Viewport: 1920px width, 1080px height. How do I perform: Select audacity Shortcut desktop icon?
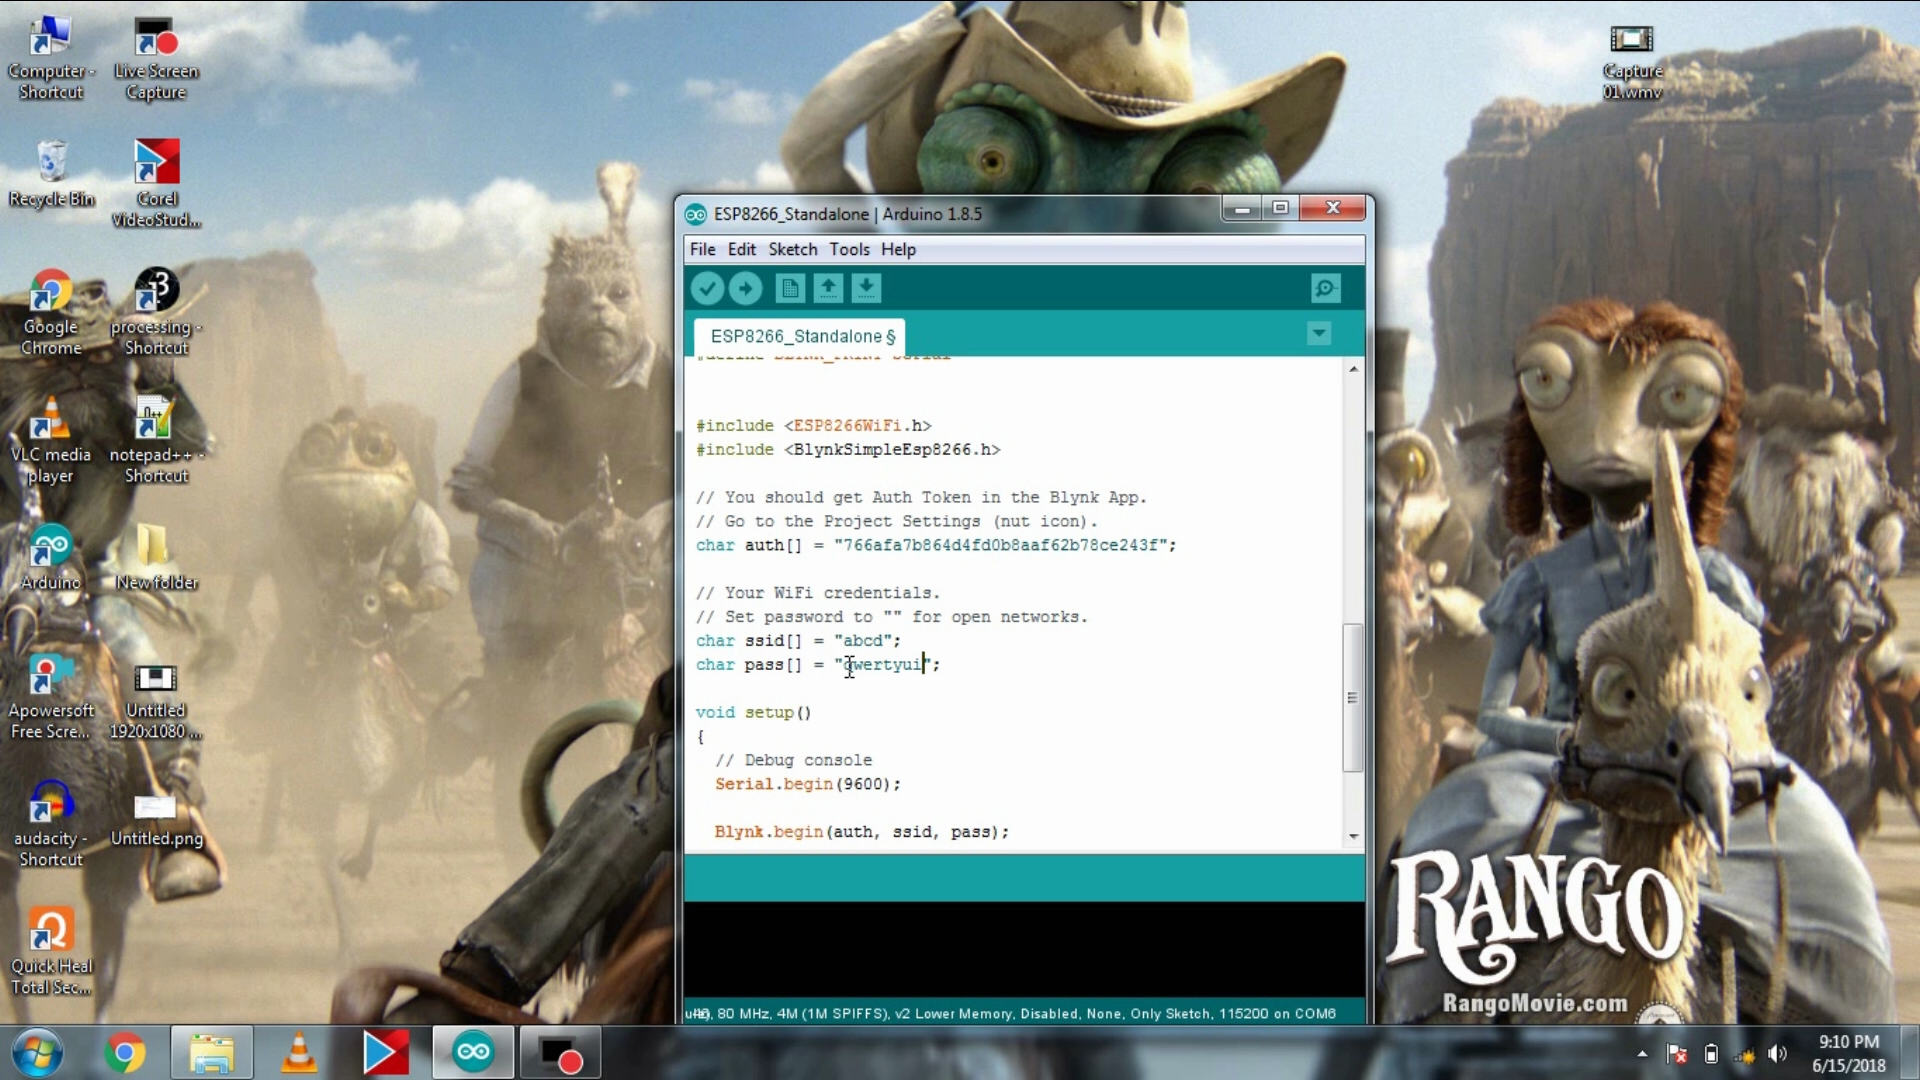coord(51,824)
